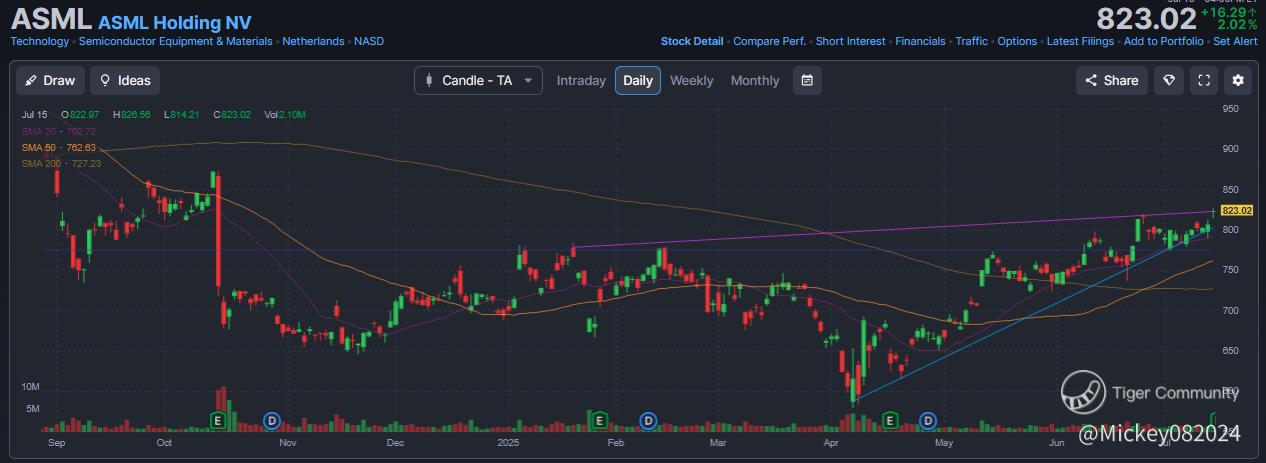The height and width of the screenshot is (463, 1266).
Task: Open the Options page link
Action: pos(1017,42)
